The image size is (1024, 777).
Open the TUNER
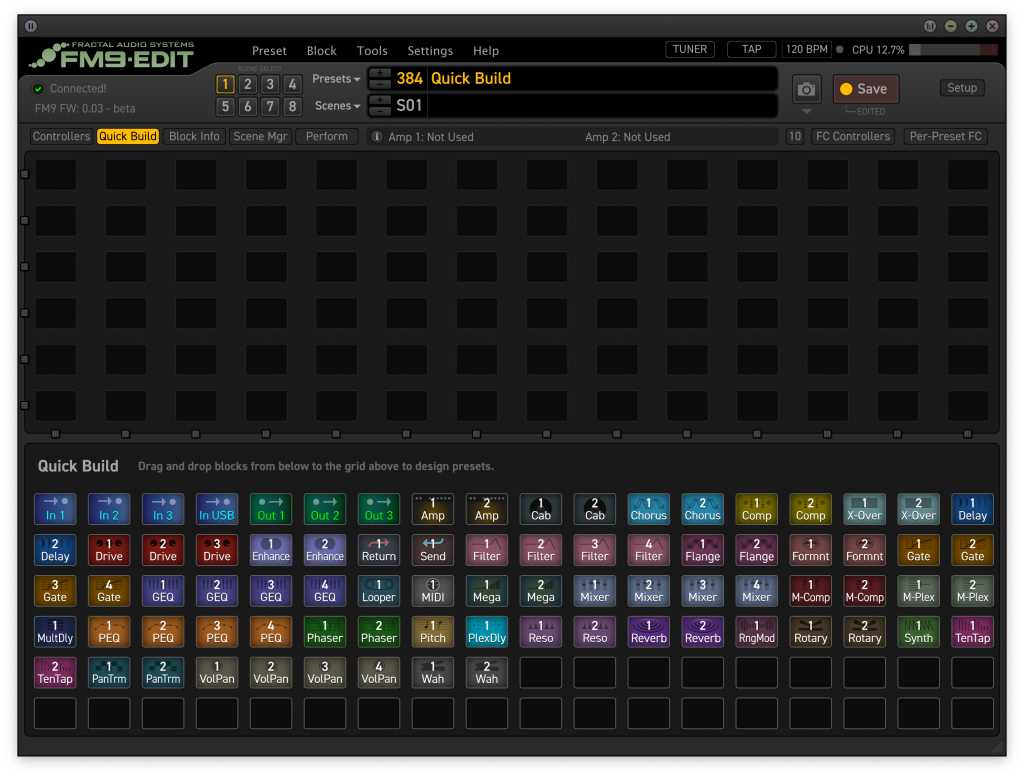click(x=690, y=49)
